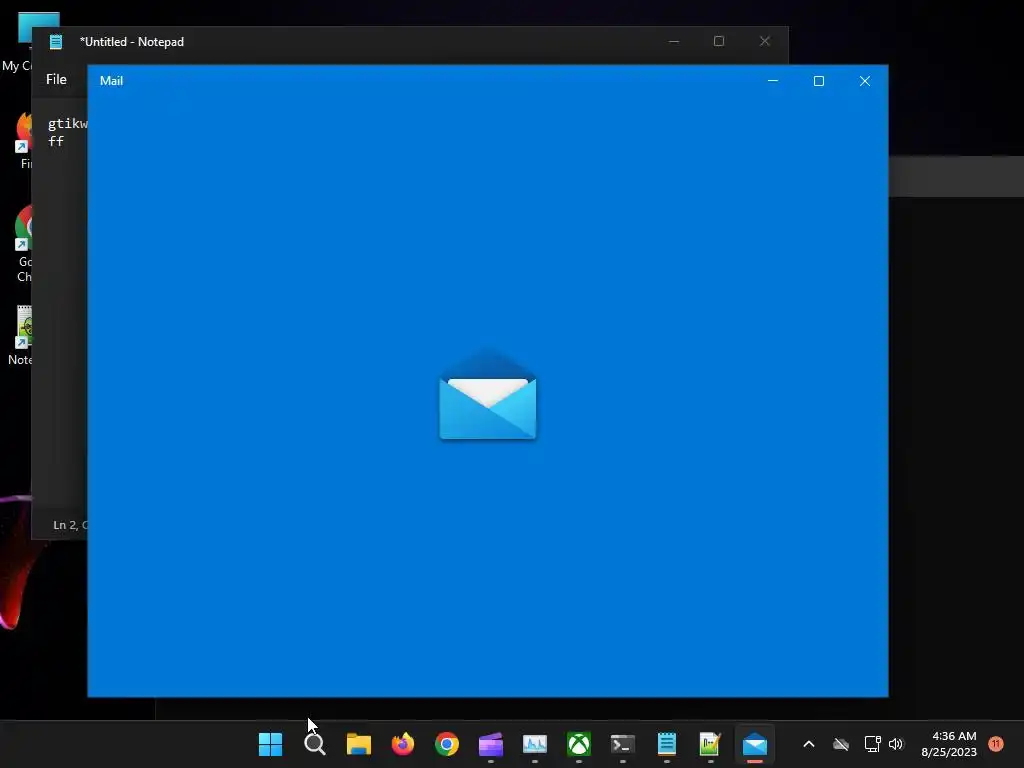Open network status tray icon

pos(872,744)
